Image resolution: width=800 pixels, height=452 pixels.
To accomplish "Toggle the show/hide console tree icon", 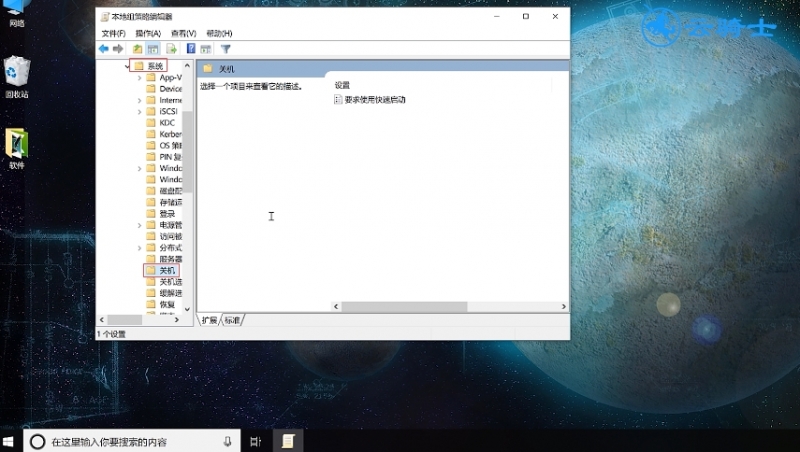I will [x=153, y=49].
